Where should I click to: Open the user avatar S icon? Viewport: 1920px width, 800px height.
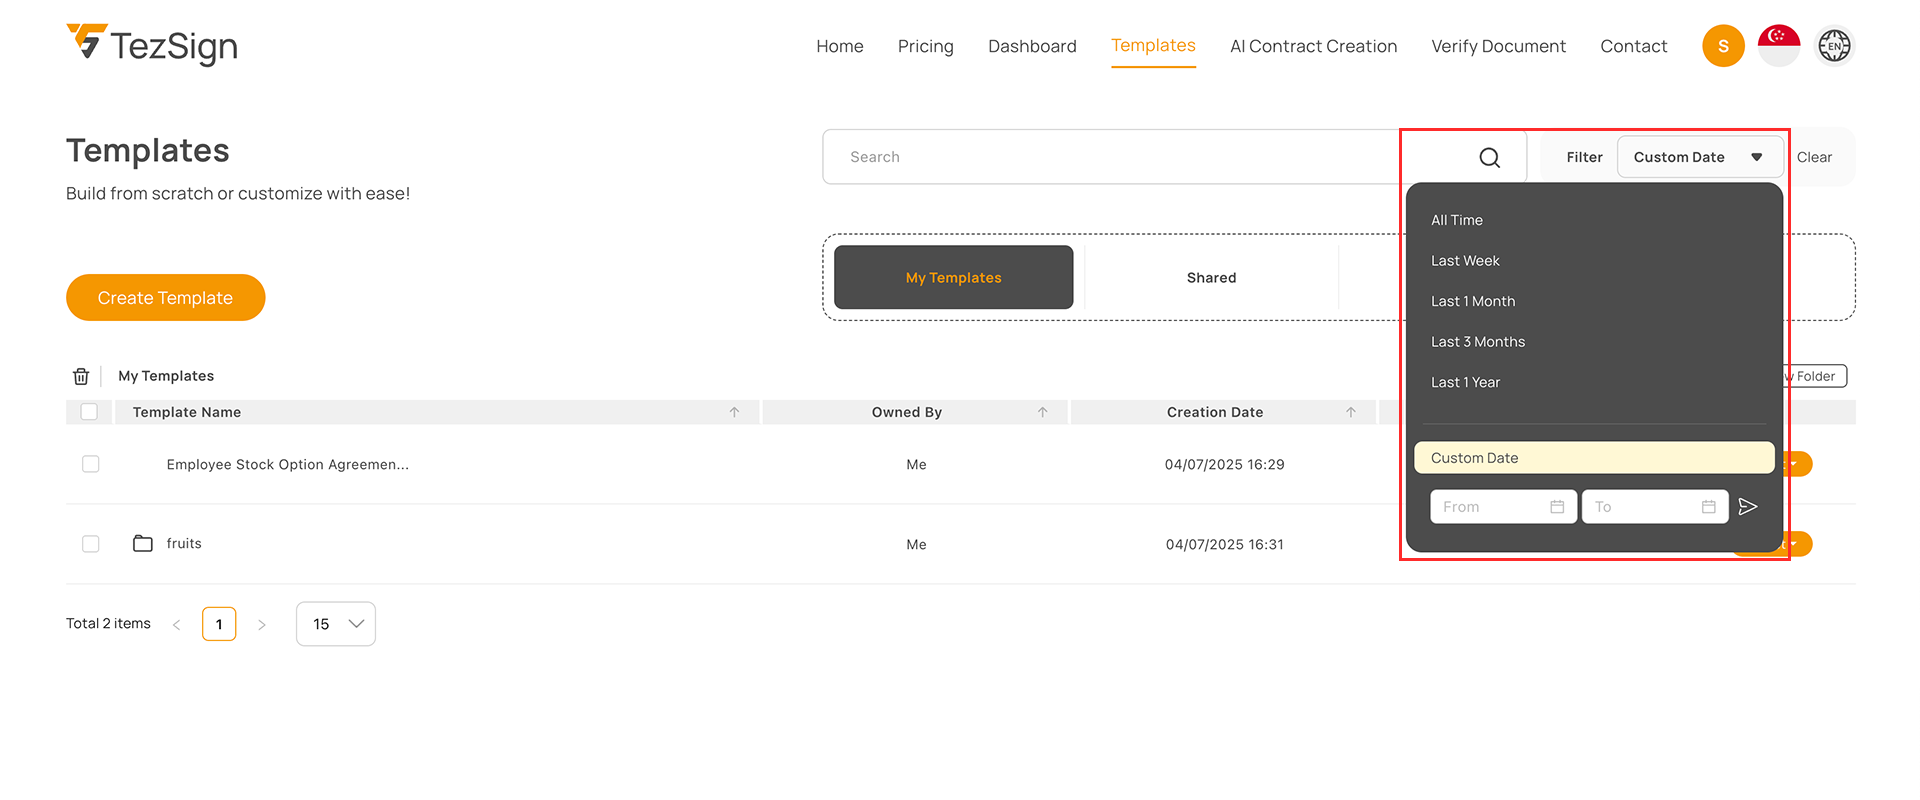pos(1722,46)
